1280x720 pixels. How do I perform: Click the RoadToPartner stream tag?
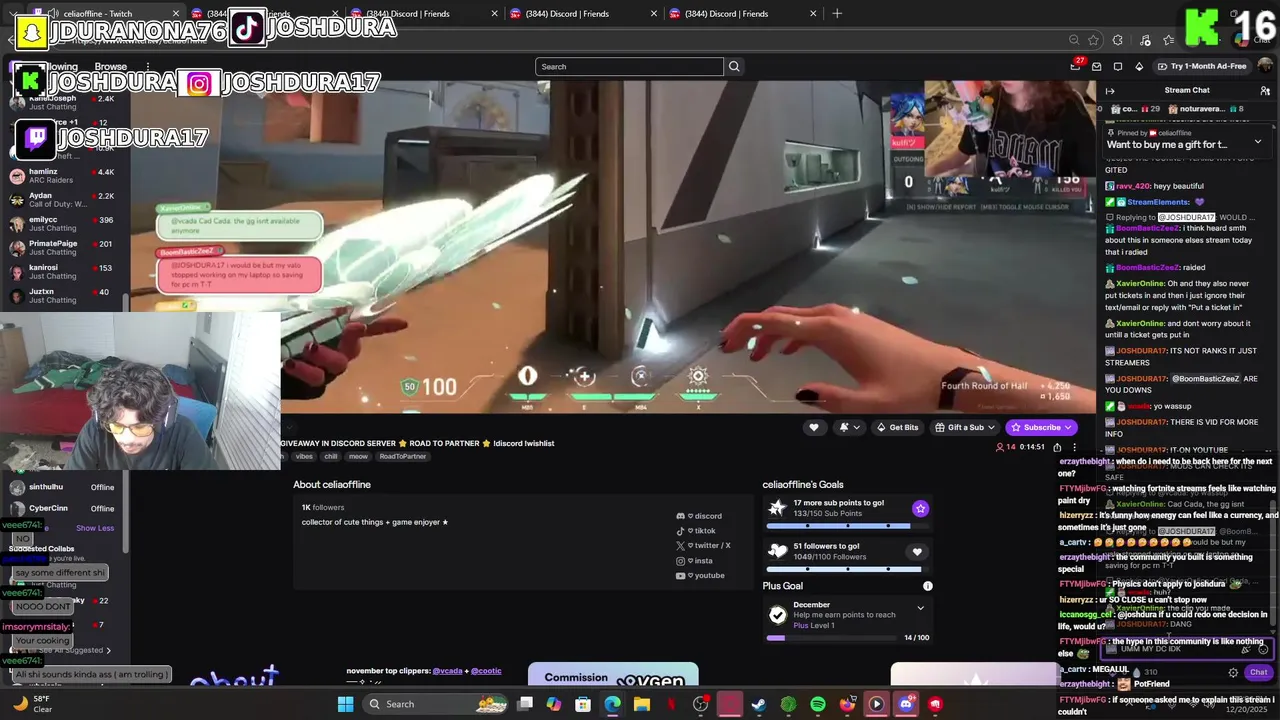pyautogui.click(x=403, y=457)
